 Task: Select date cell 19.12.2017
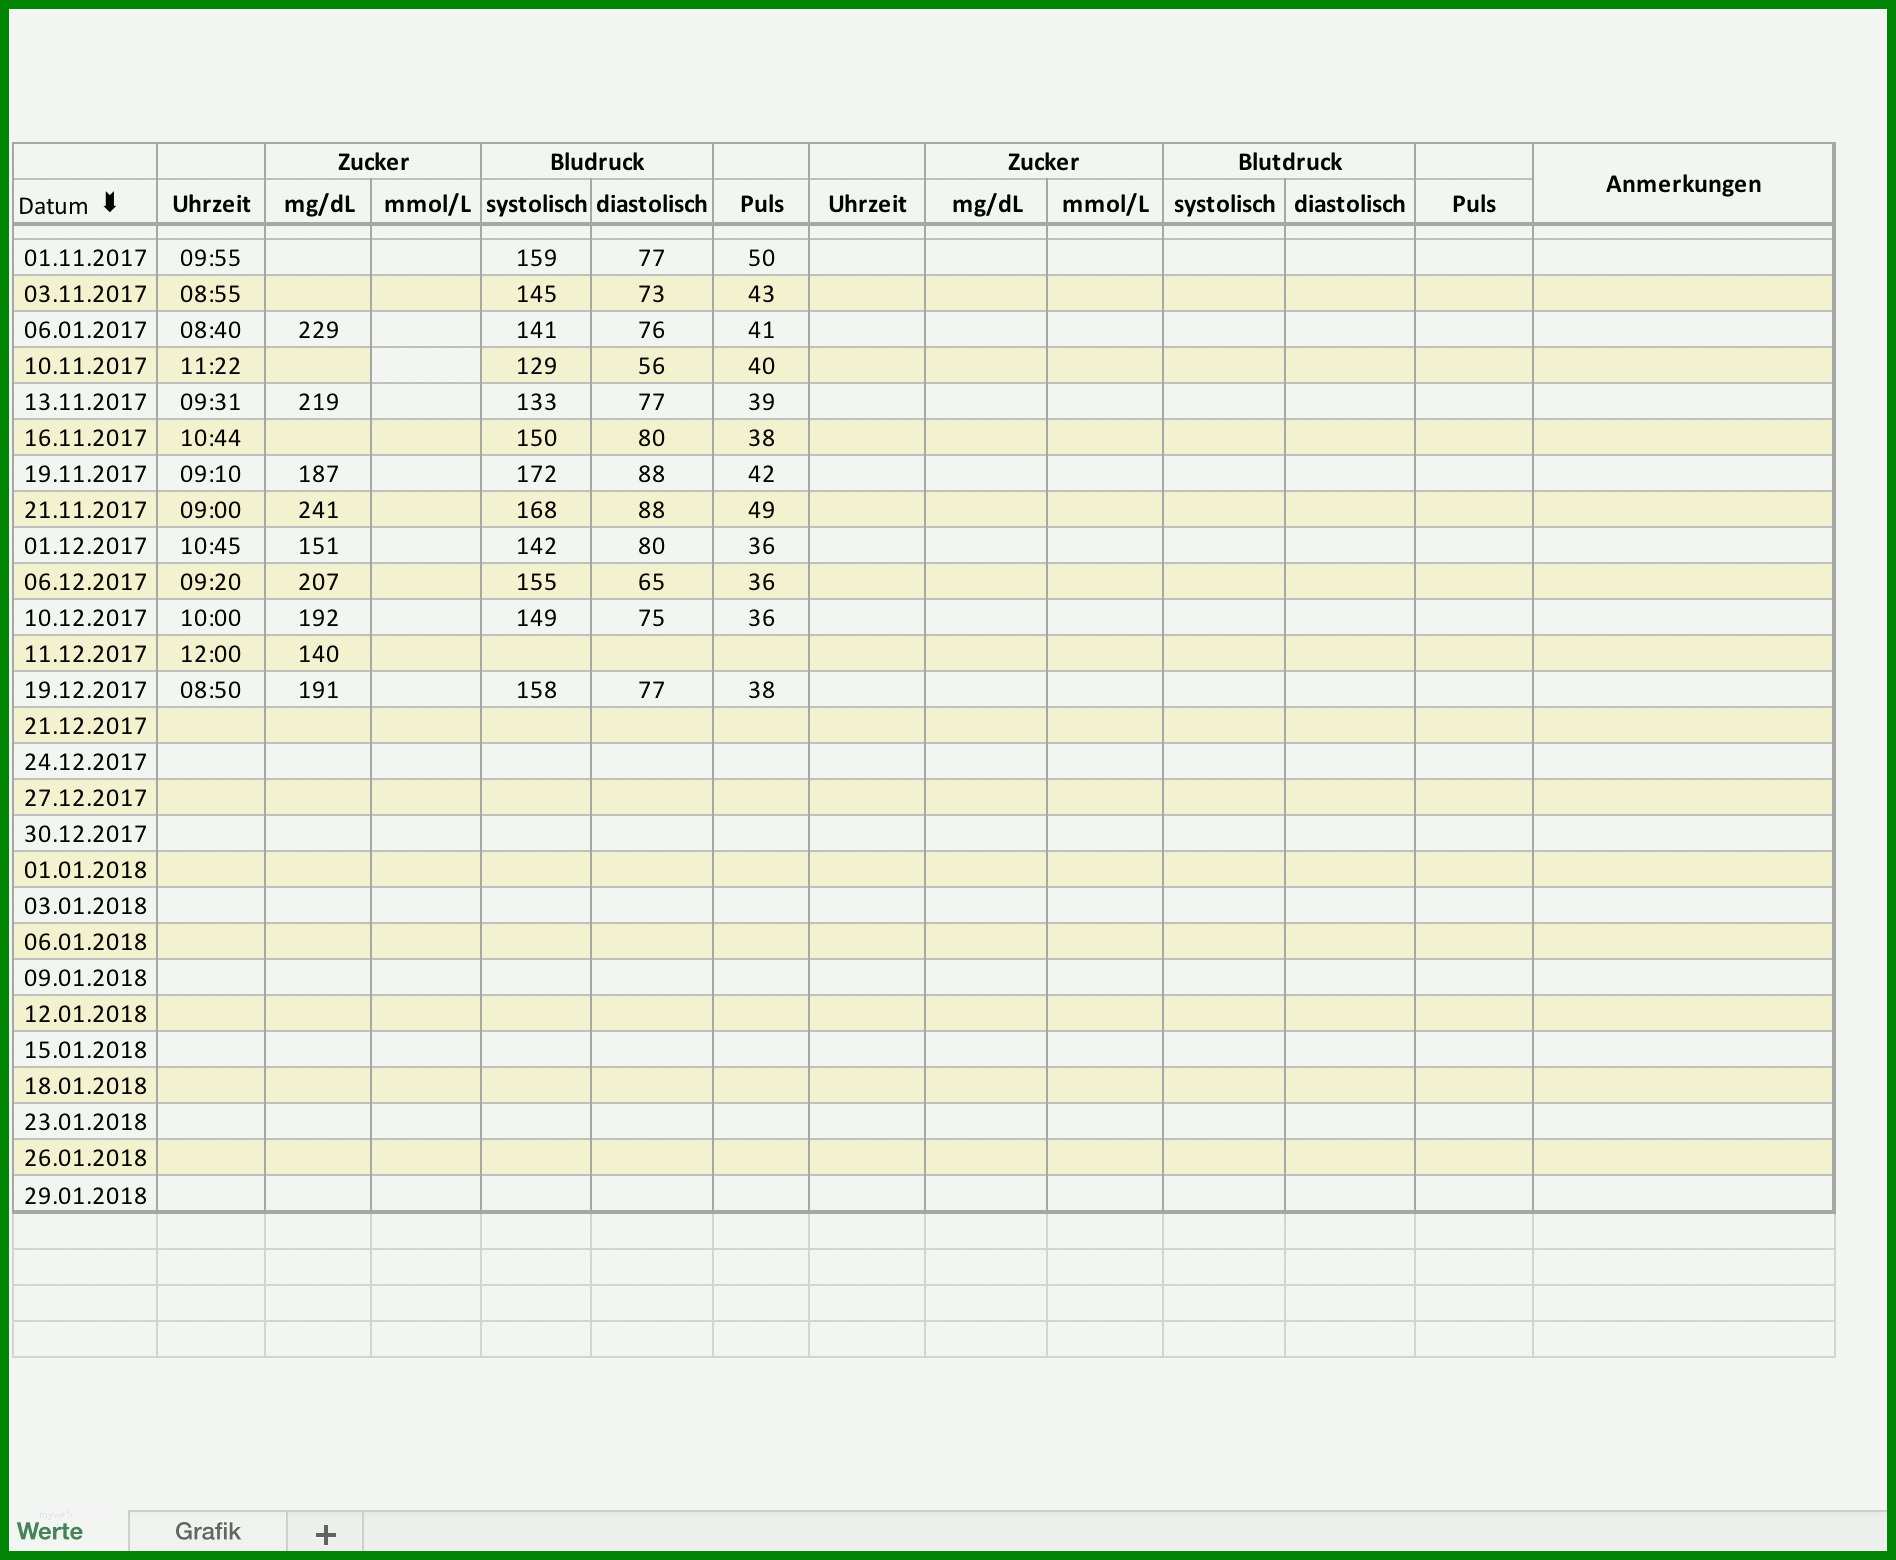[85, 690]
